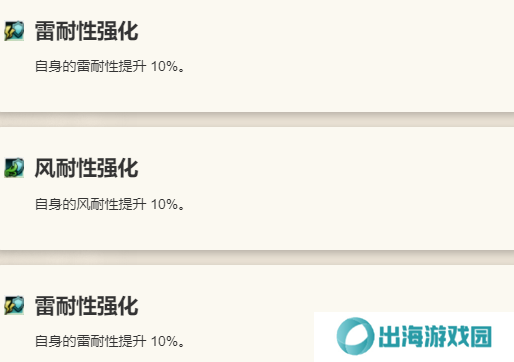
Task: Select the bottommost 雷耐性强化 heading
Action: coord(86,306)
